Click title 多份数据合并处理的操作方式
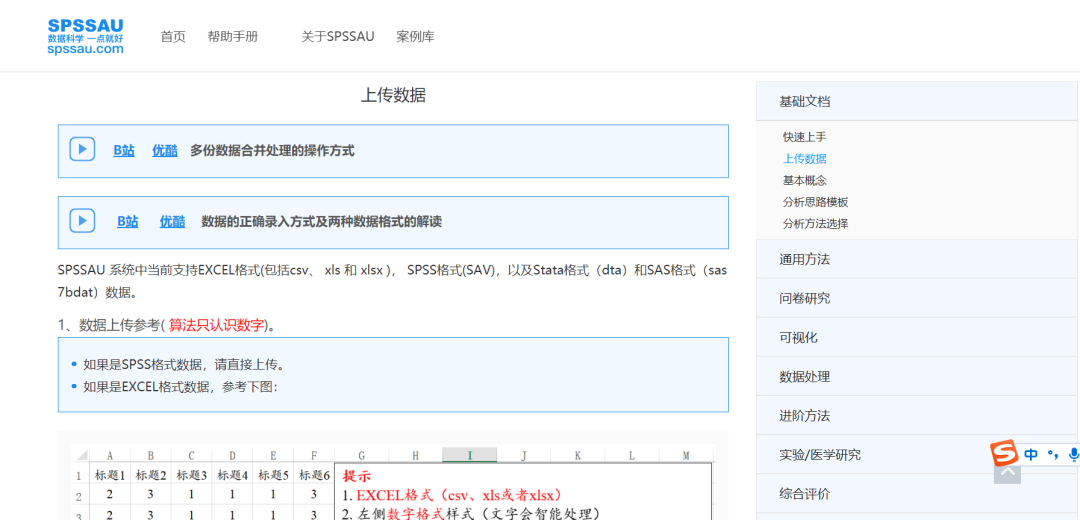The width and height of the screenshot is (1080, 520). pyautogui.click(x=272, y=151)
